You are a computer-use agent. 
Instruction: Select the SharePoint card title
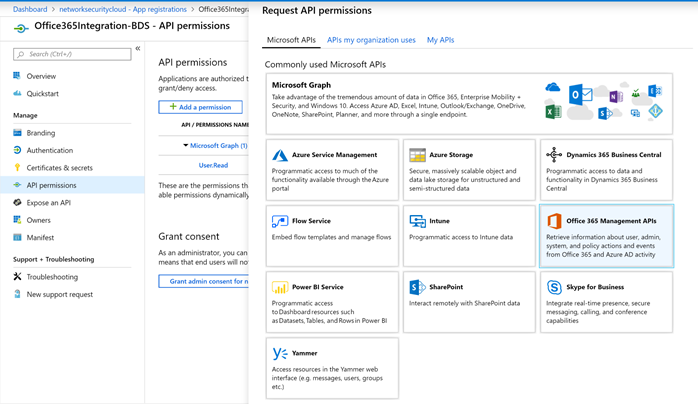[x=446, y=287]
